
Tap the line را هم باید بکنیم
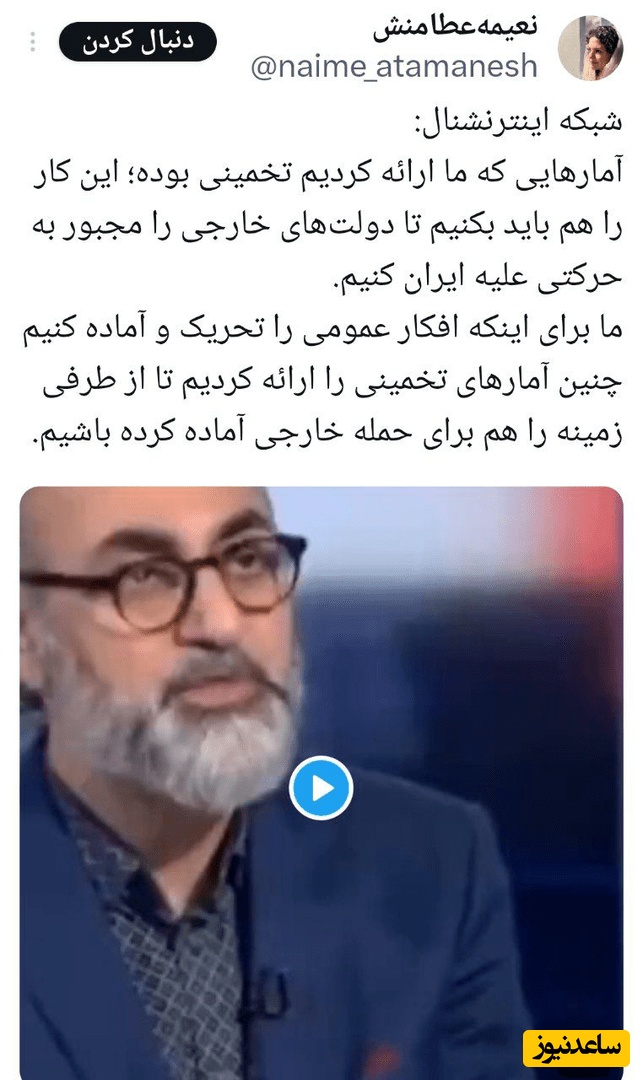click(x=327, y=225)
